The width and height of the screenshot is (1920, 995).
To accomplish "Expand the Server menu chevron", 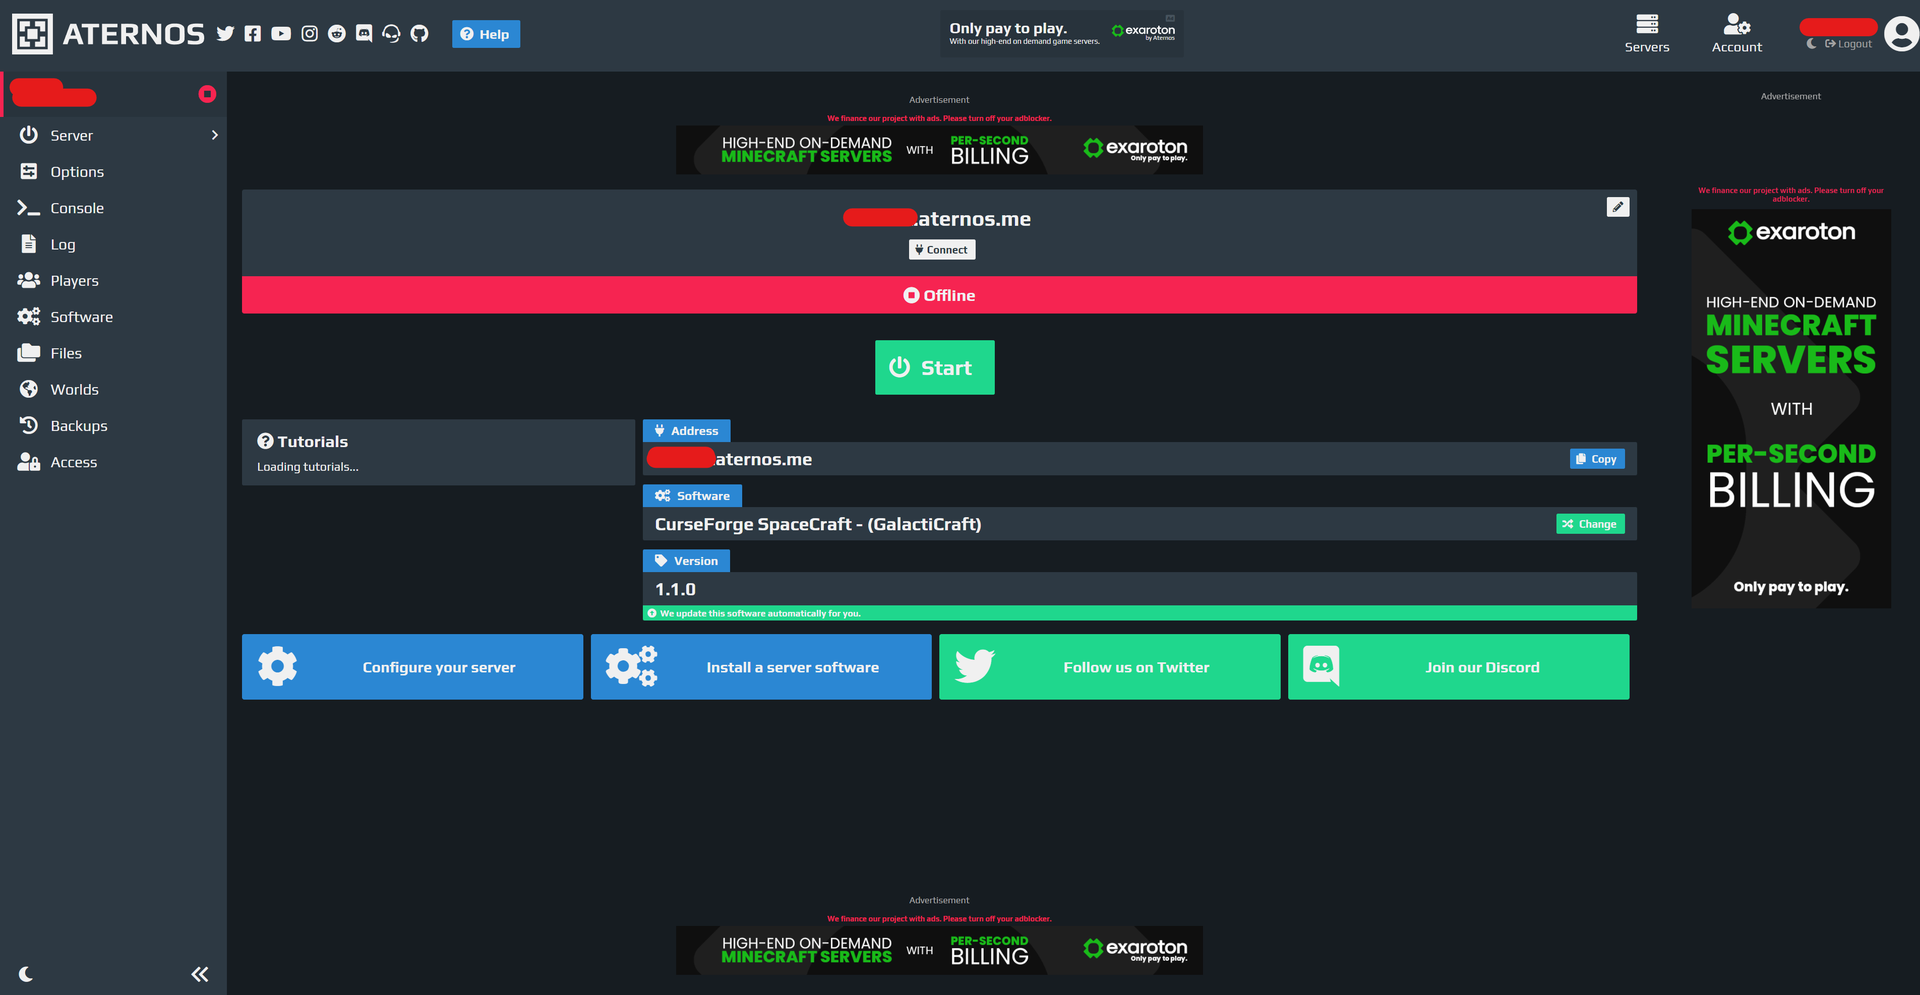I will [x=214, y=135].
